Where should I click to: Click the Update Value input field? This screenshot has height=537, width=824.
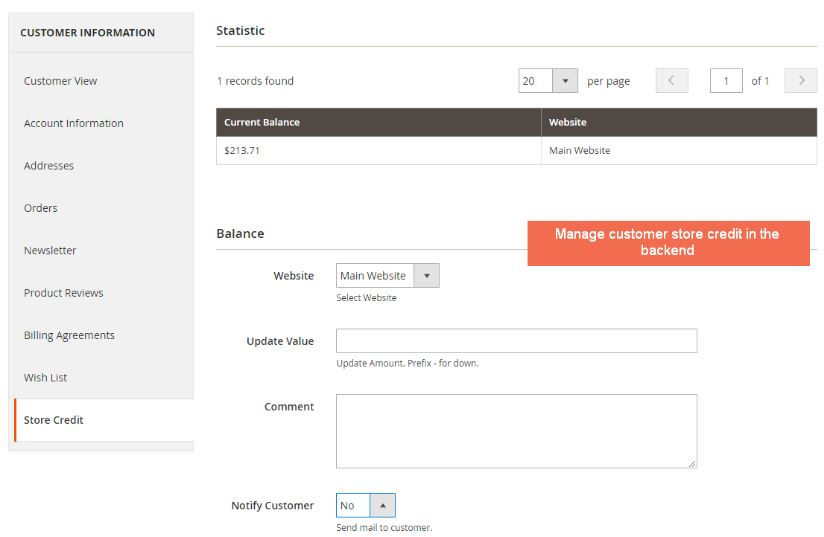(516, 341)
